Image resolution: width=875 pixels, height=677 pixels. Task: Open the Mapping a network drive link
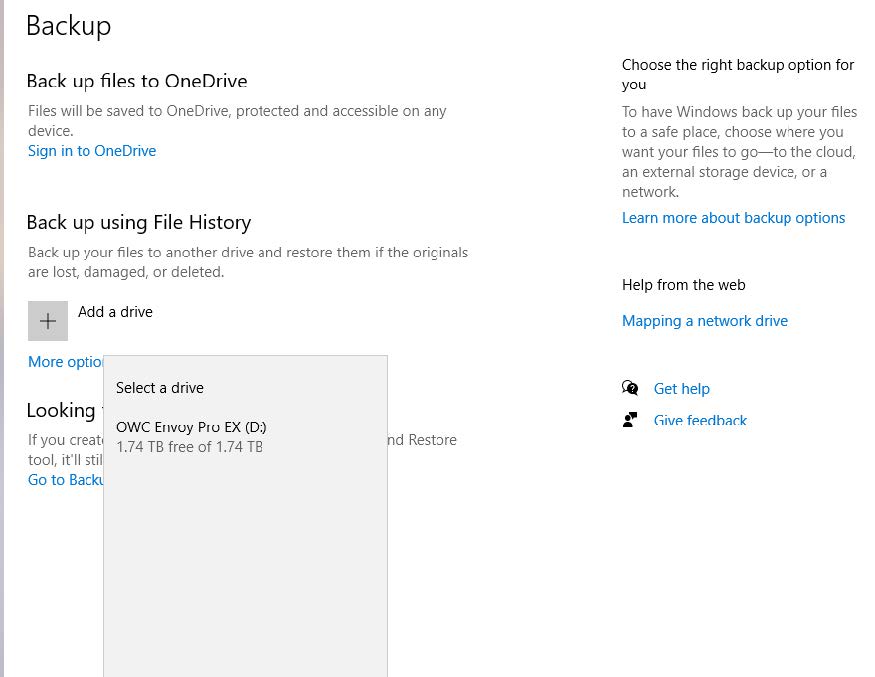[704, 321]
